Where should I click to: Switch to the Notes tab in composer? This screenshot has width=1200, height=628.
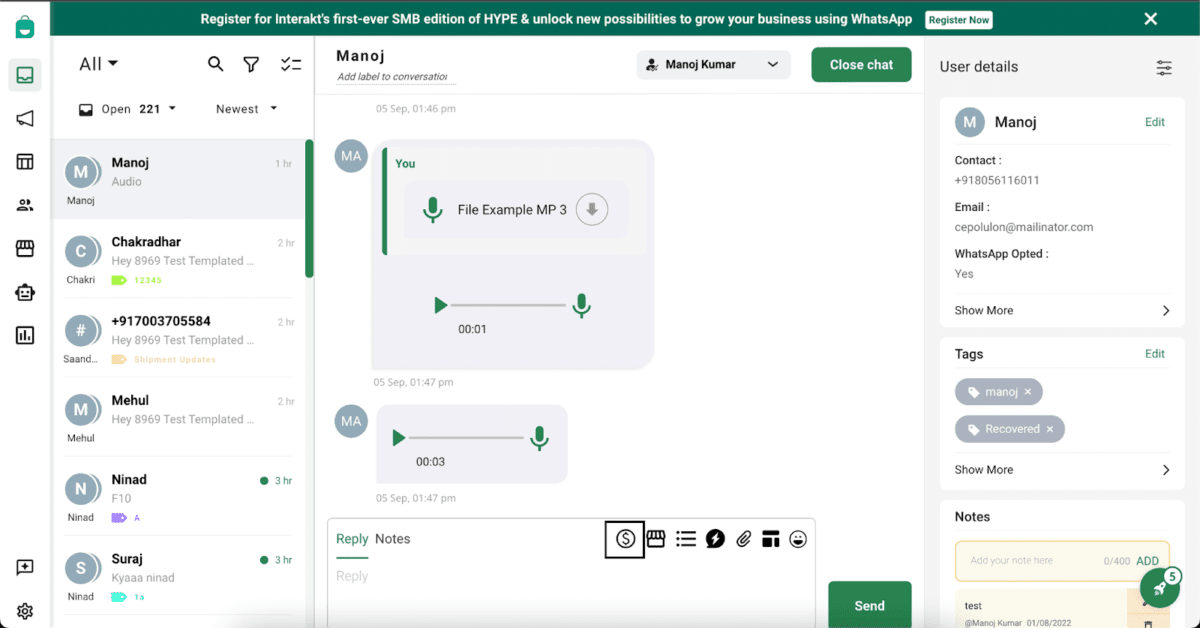tap(392, 538)
